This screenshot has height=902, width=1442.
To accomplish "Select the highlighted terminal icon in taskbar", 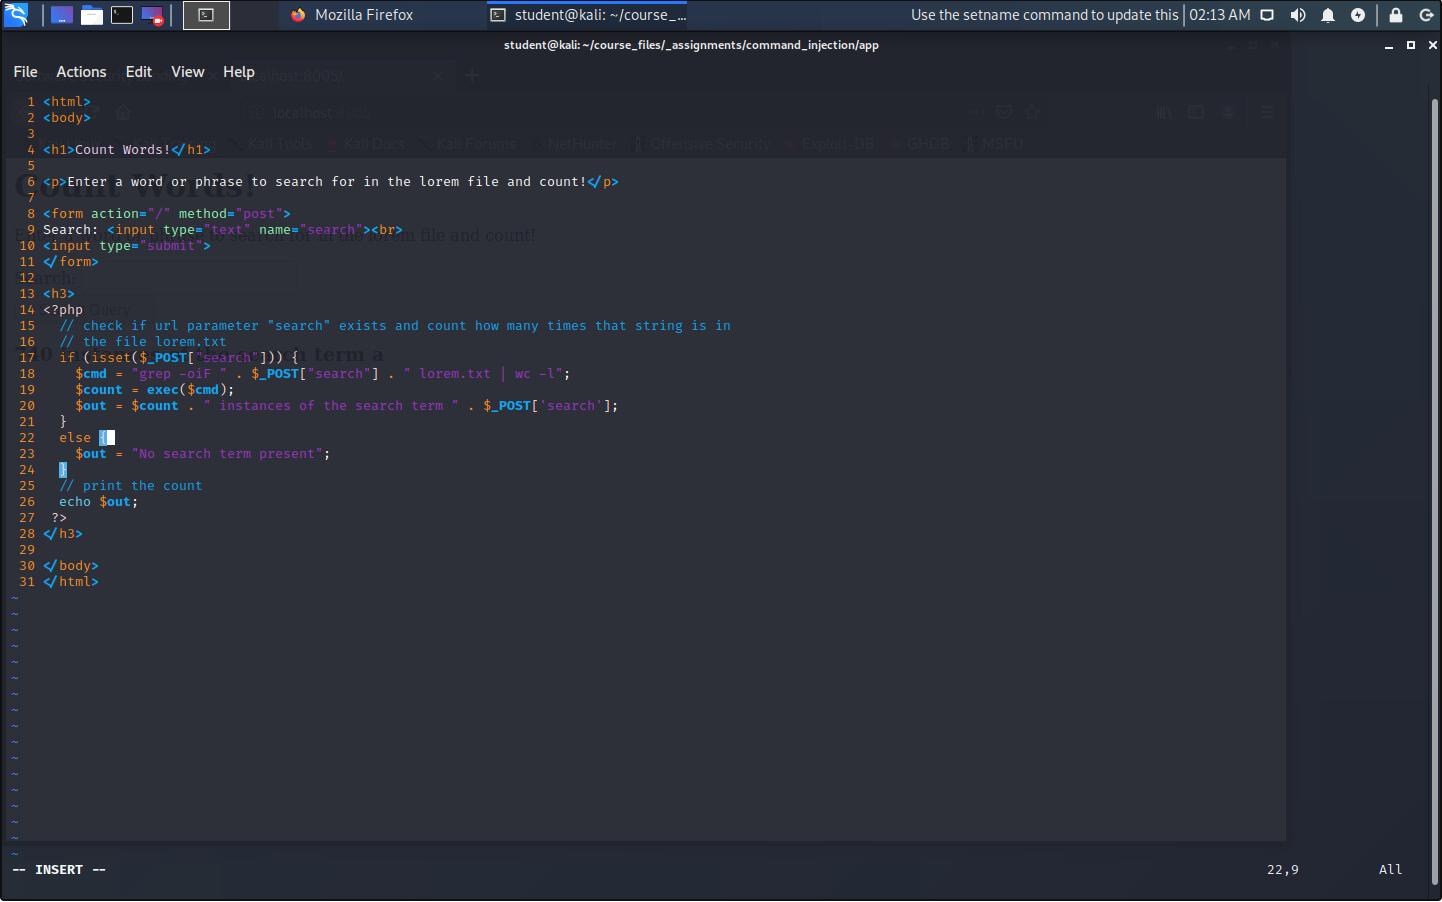I will [x=206, y=15].
